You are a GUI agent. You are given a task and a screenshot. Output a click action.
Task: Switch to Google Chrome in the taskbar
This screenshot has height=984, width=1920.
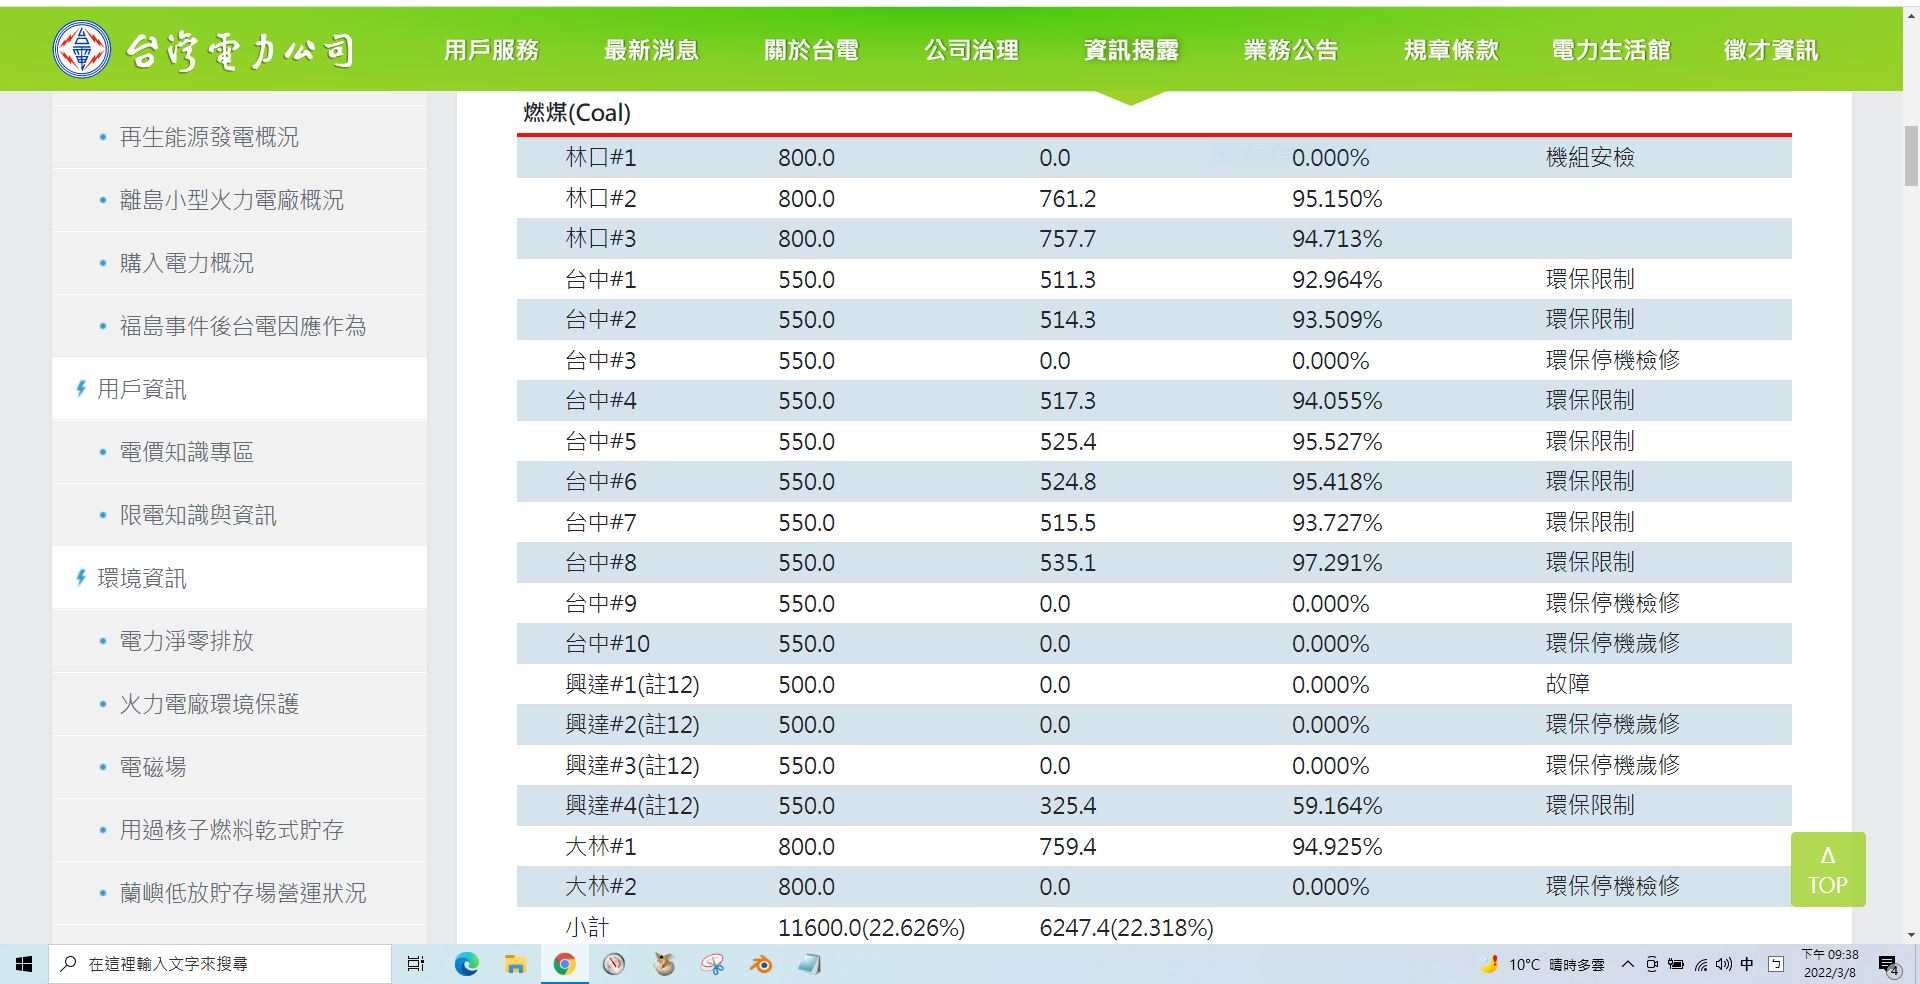point(564,964)
